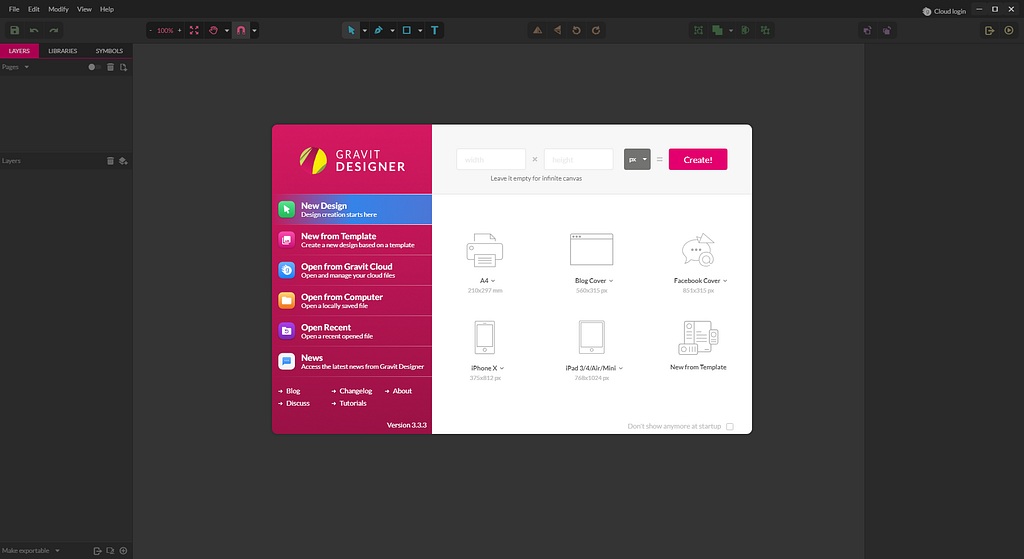Viewport: 1024px width, 559px height.
Task: Click the flip horizontal triangle icon
Action: click(x=557, y=30)
